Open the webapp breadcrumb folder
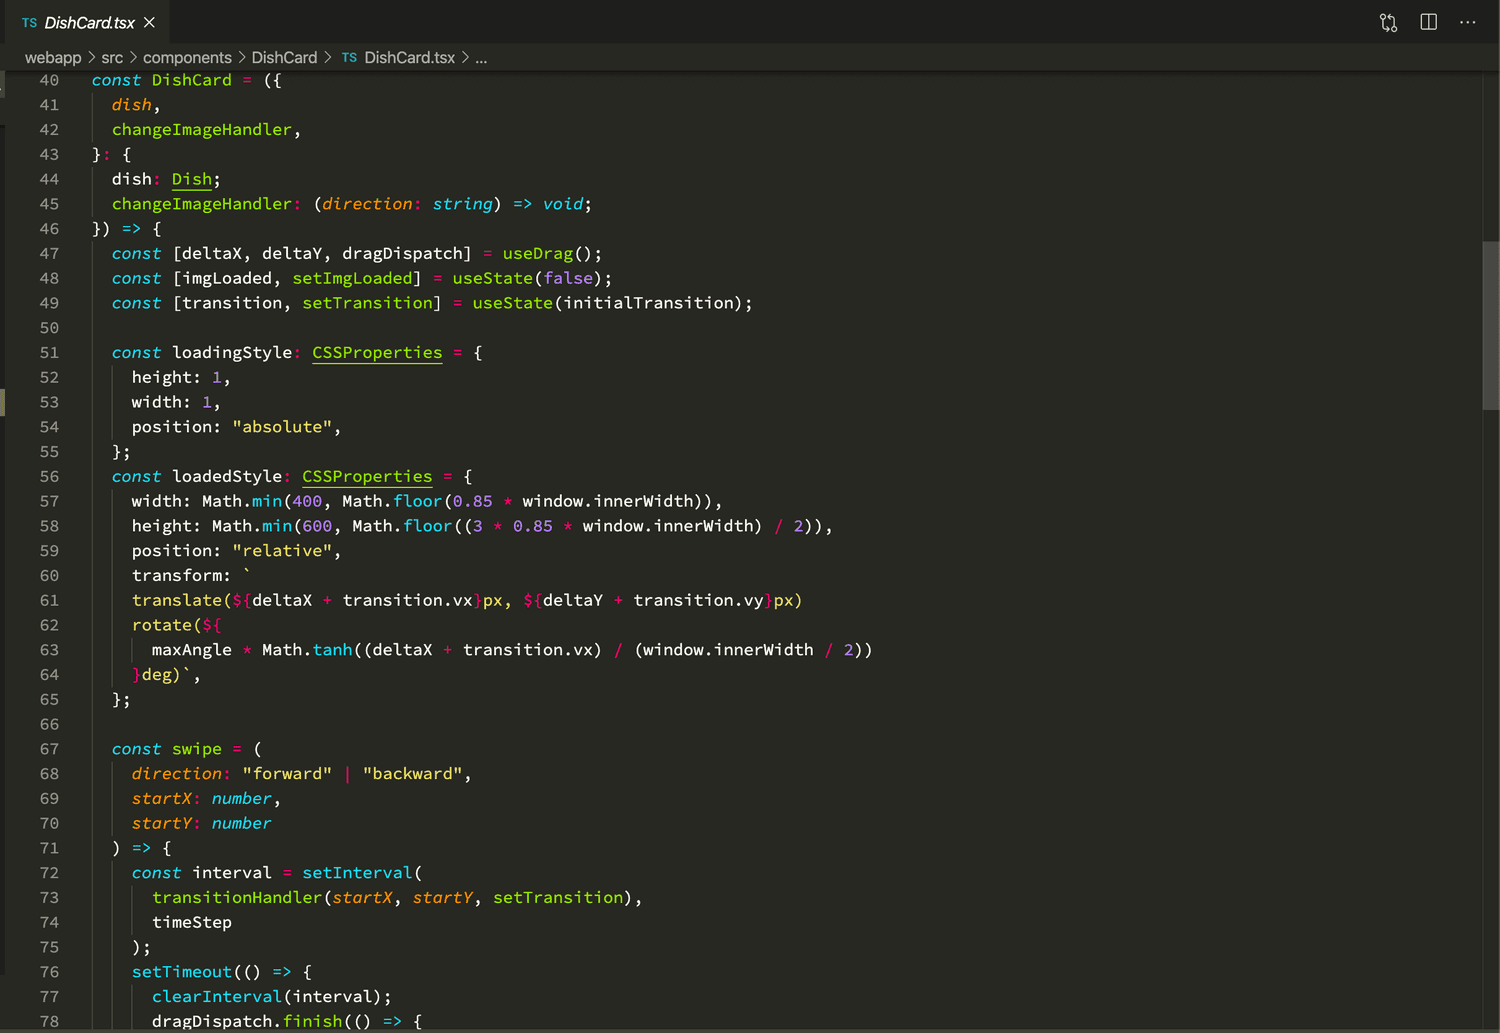This screenshot has height=1033, width=1500. tap(53, 58)
